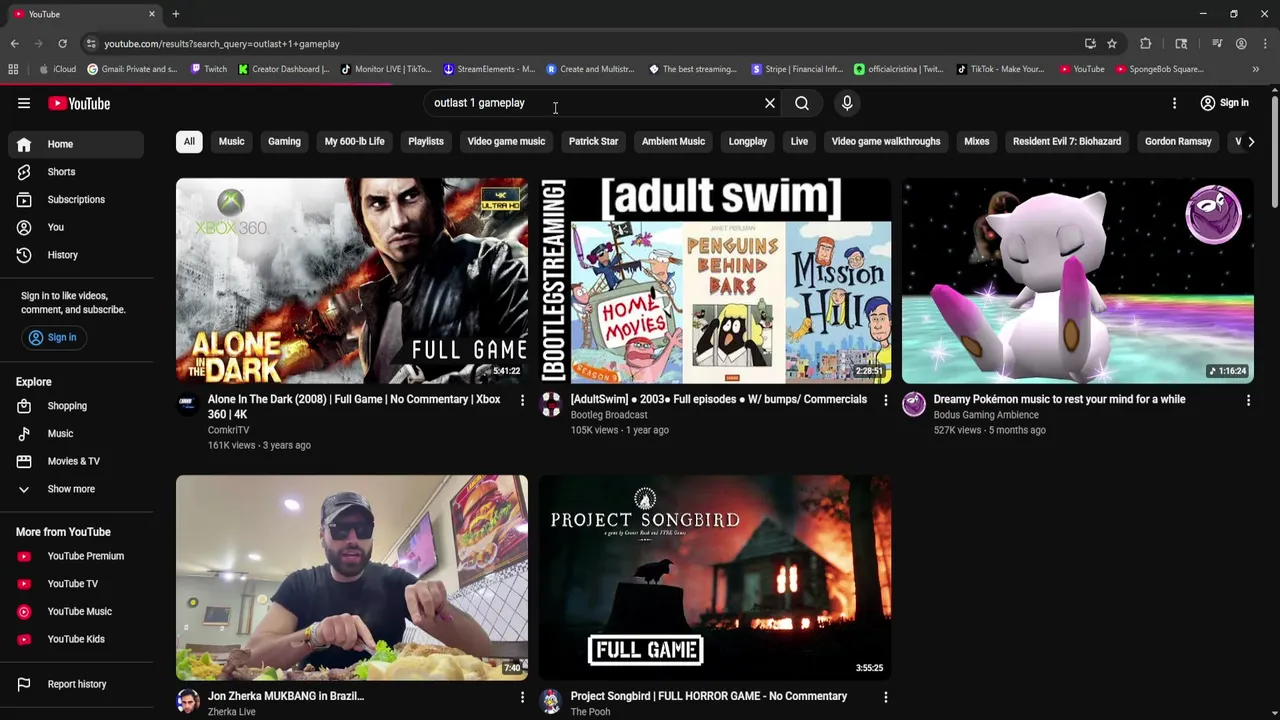This screenshot has height=720, width=1280.
Task: Open the ComkriTV channel link
Action: pyautogui.click(x=228, y=430)
